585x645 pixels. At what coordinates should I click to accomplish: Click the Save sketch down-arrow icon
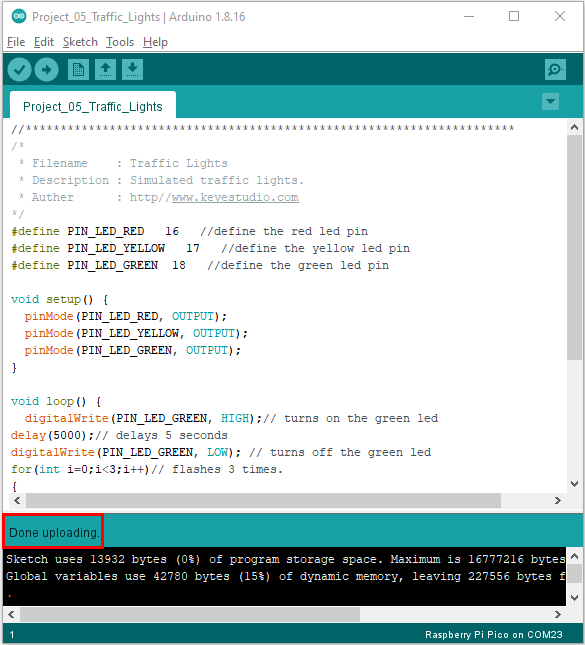(132, 70)
